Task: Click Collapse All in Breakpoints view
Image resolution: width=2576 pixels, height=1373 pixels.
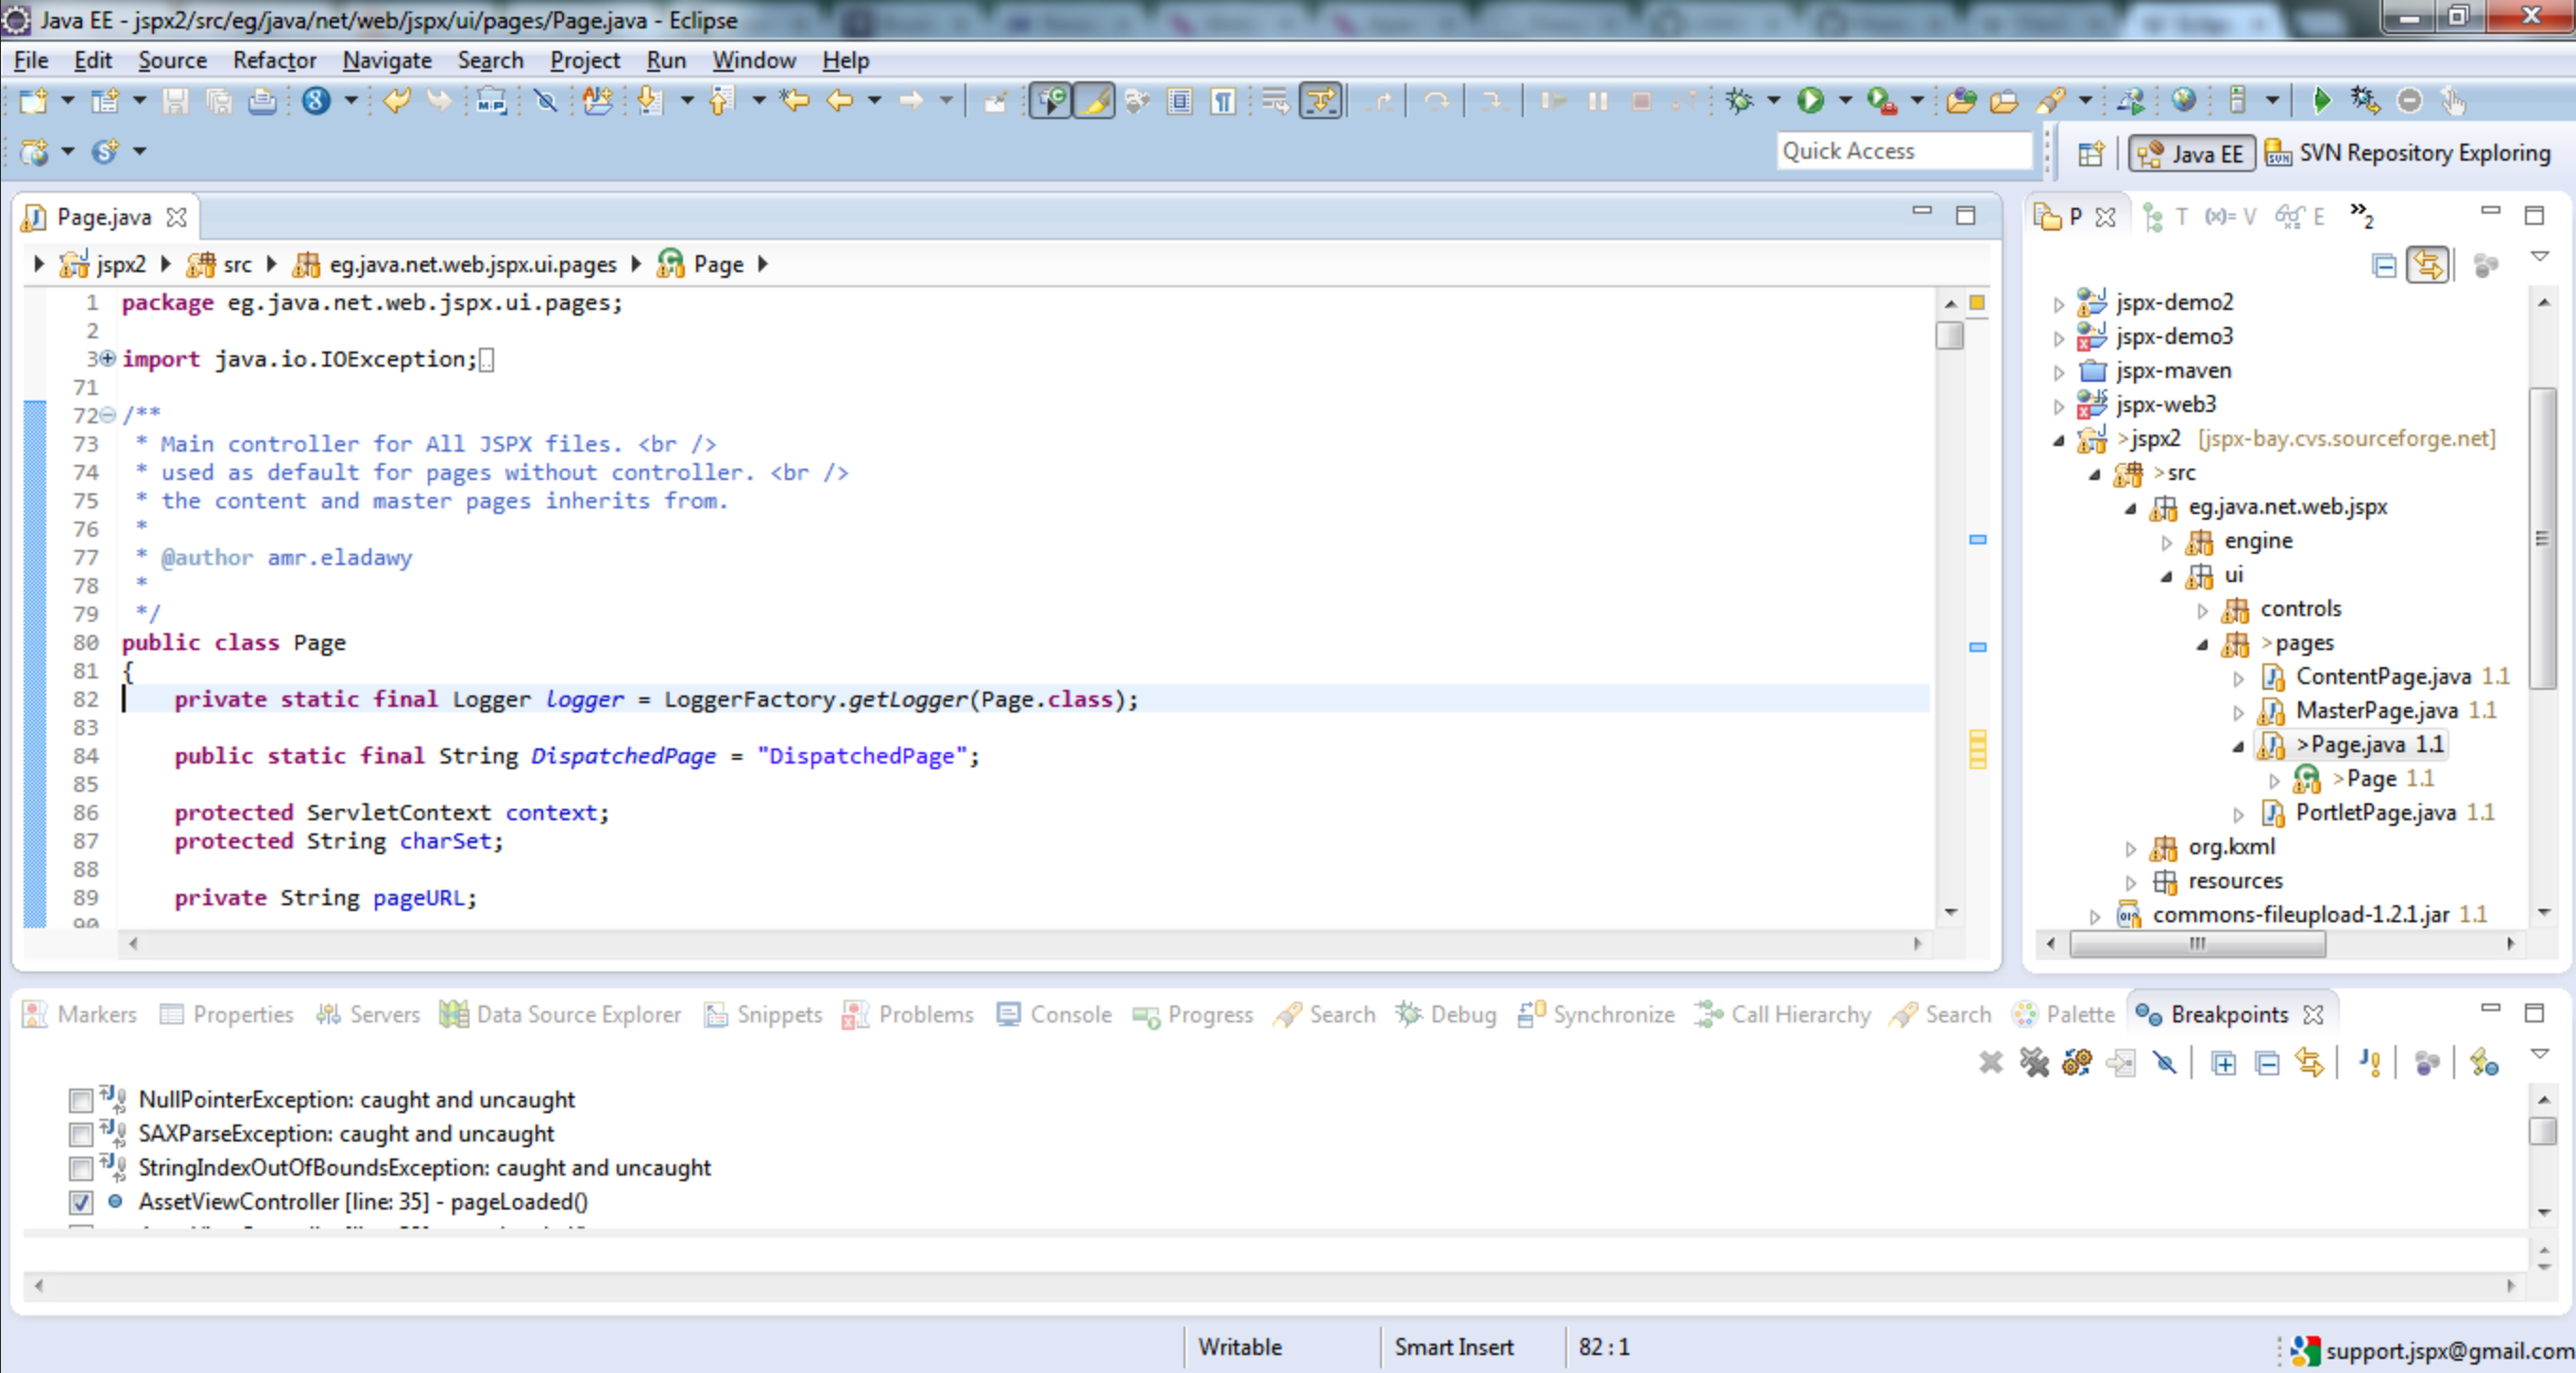Action: (2267, 1063)
